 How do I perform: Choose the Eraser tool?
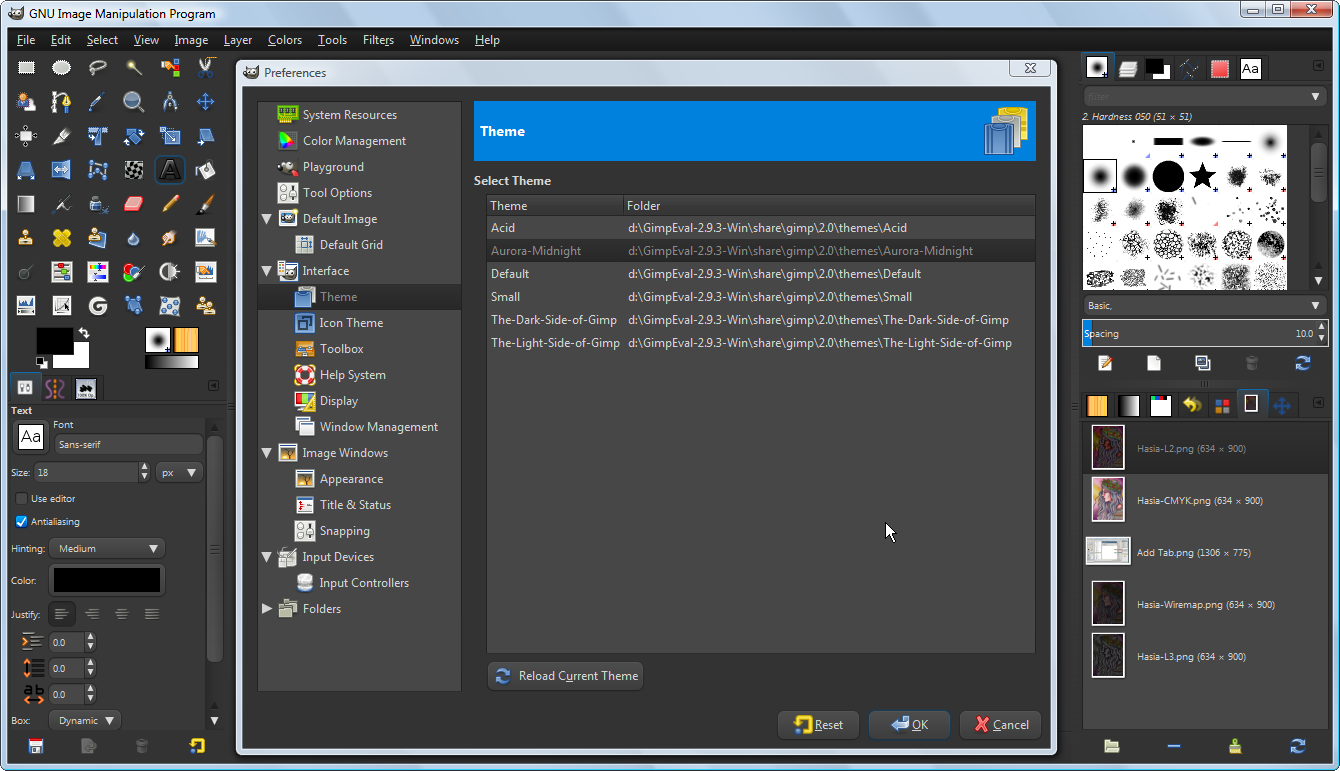[134, 204]
